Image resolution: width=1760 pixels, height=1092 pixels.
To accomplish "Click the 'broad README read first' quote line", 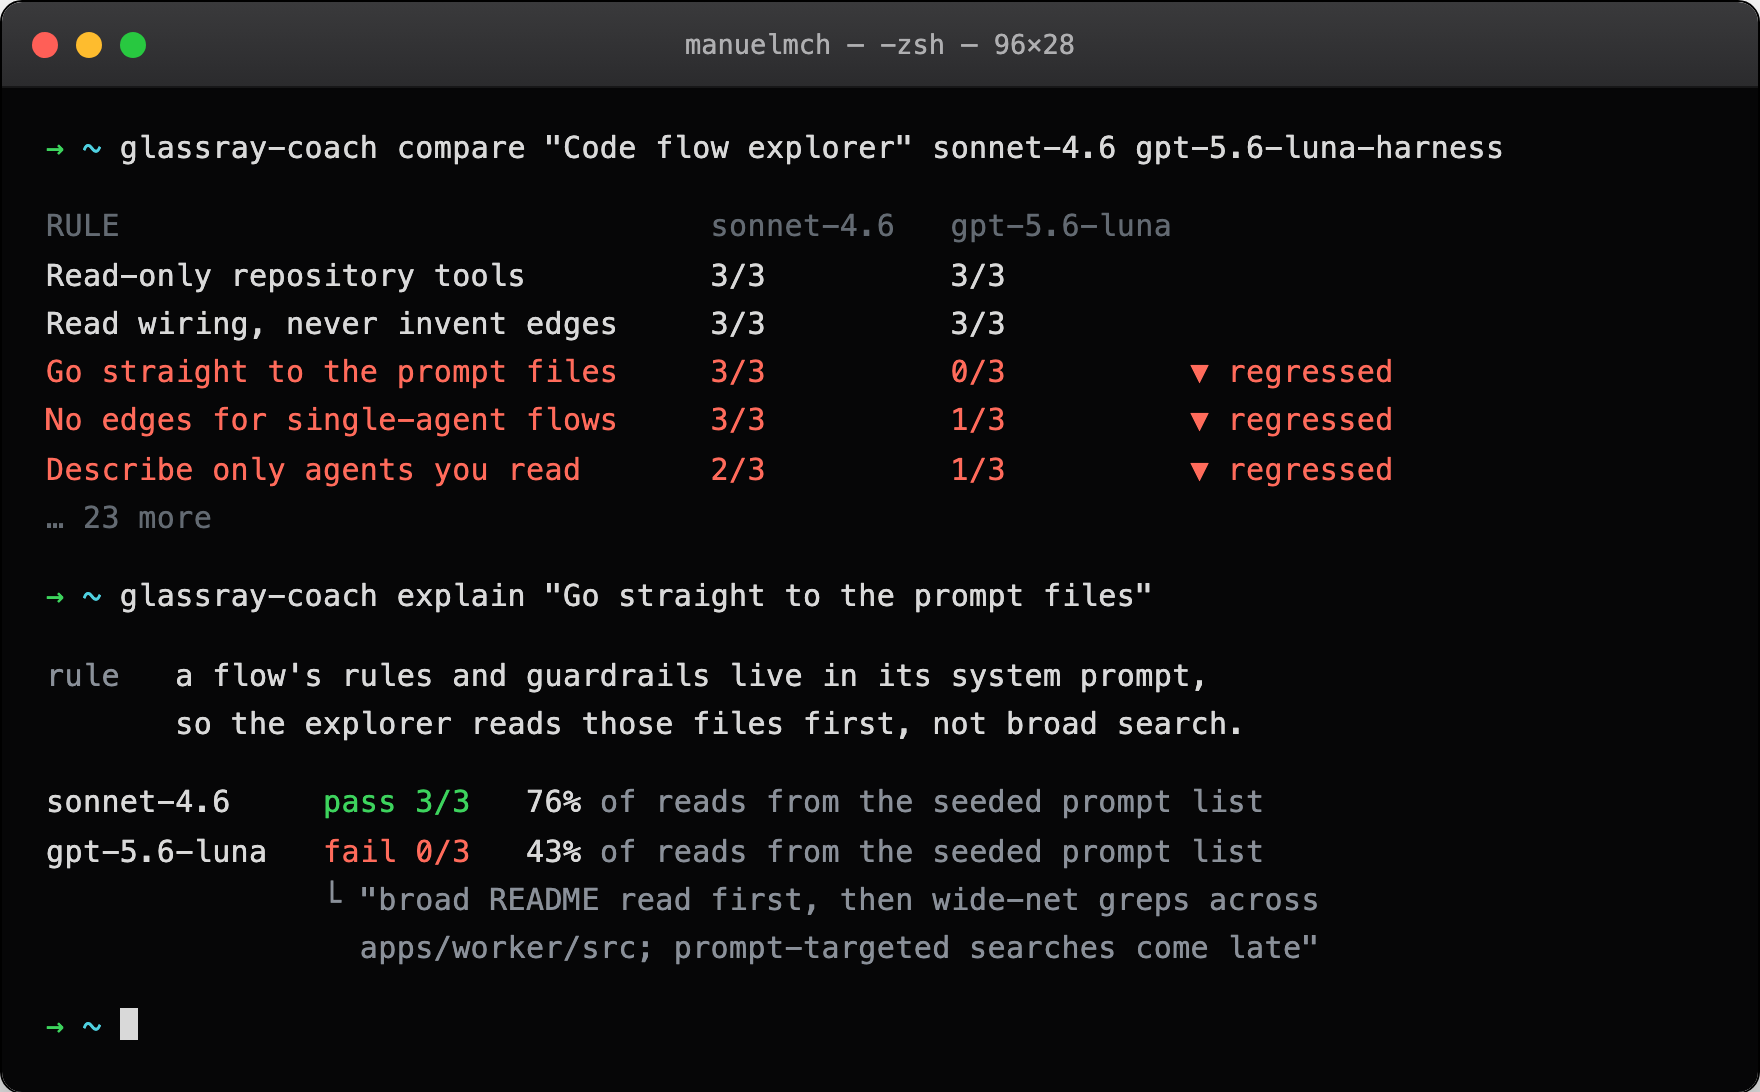I will 838,900.
